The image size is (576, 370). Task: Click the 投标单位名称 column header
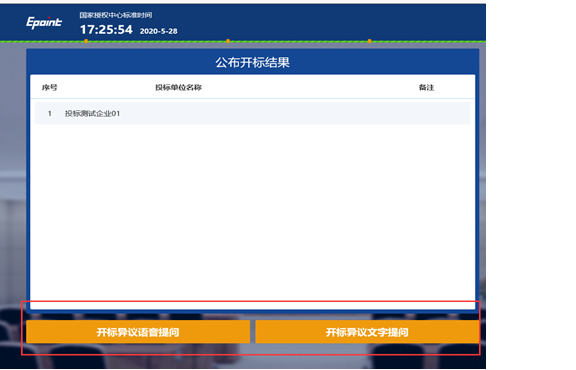pos(179,87)
